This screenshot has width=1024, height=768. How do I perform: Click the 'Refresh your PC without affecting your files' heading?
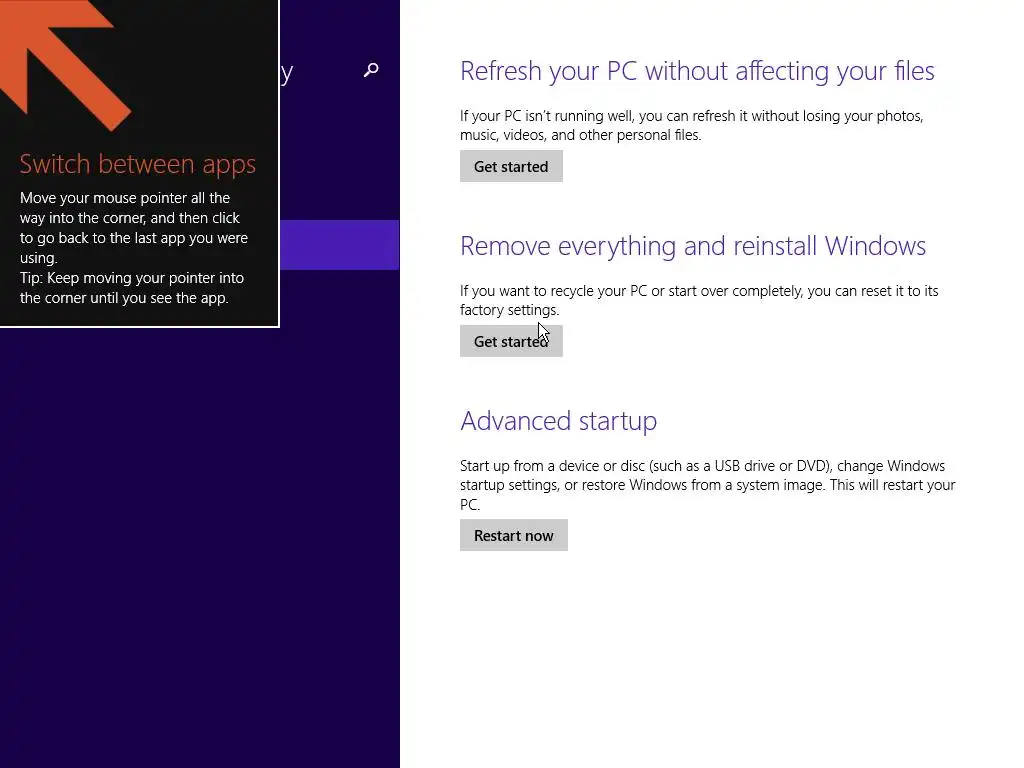[x=697, y=71]
